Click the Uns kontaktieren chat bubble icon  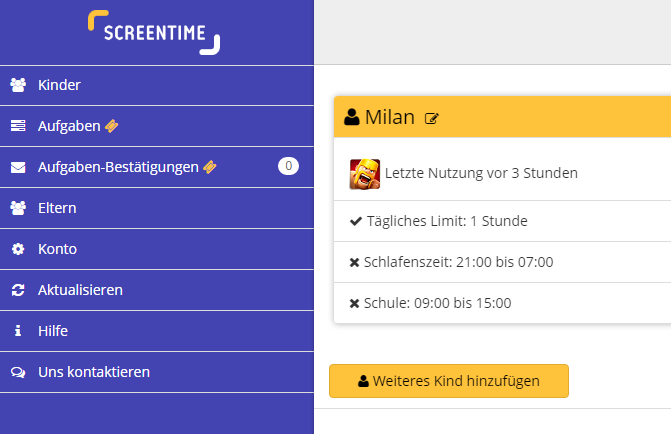pyautogui.click(x=18, y=372)
